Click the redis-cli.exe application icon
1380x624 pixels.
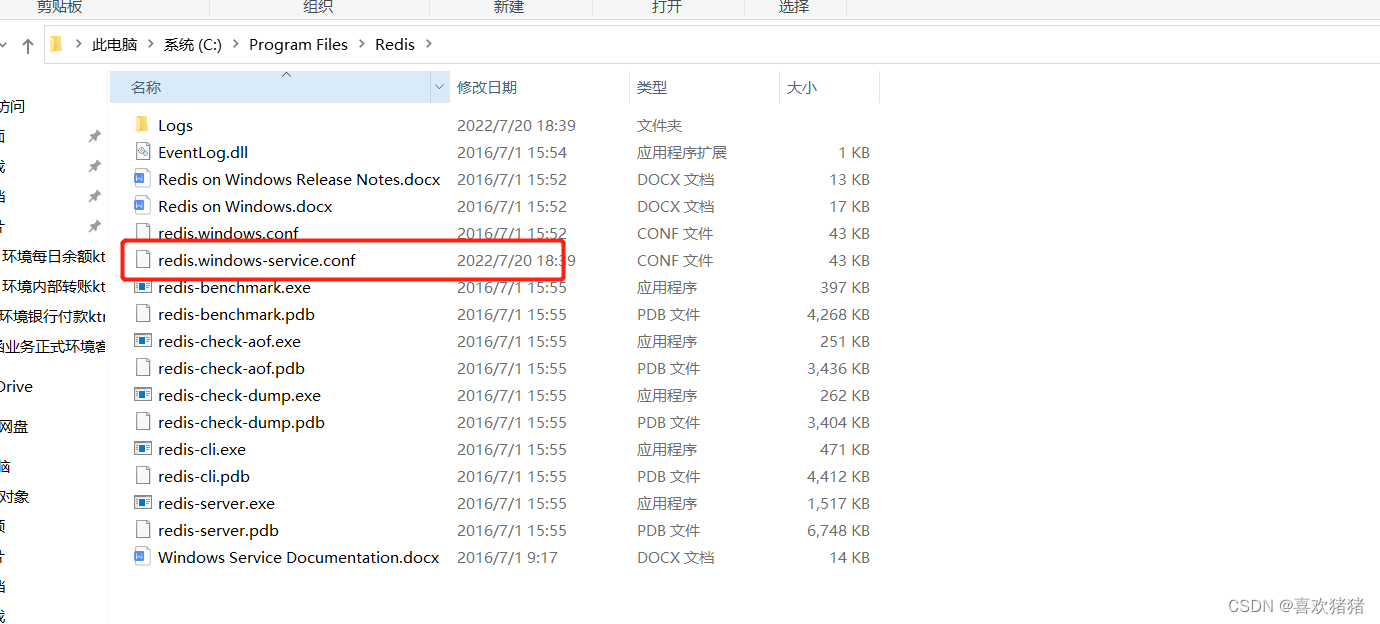pyautogui.click(x=142, y=449)
